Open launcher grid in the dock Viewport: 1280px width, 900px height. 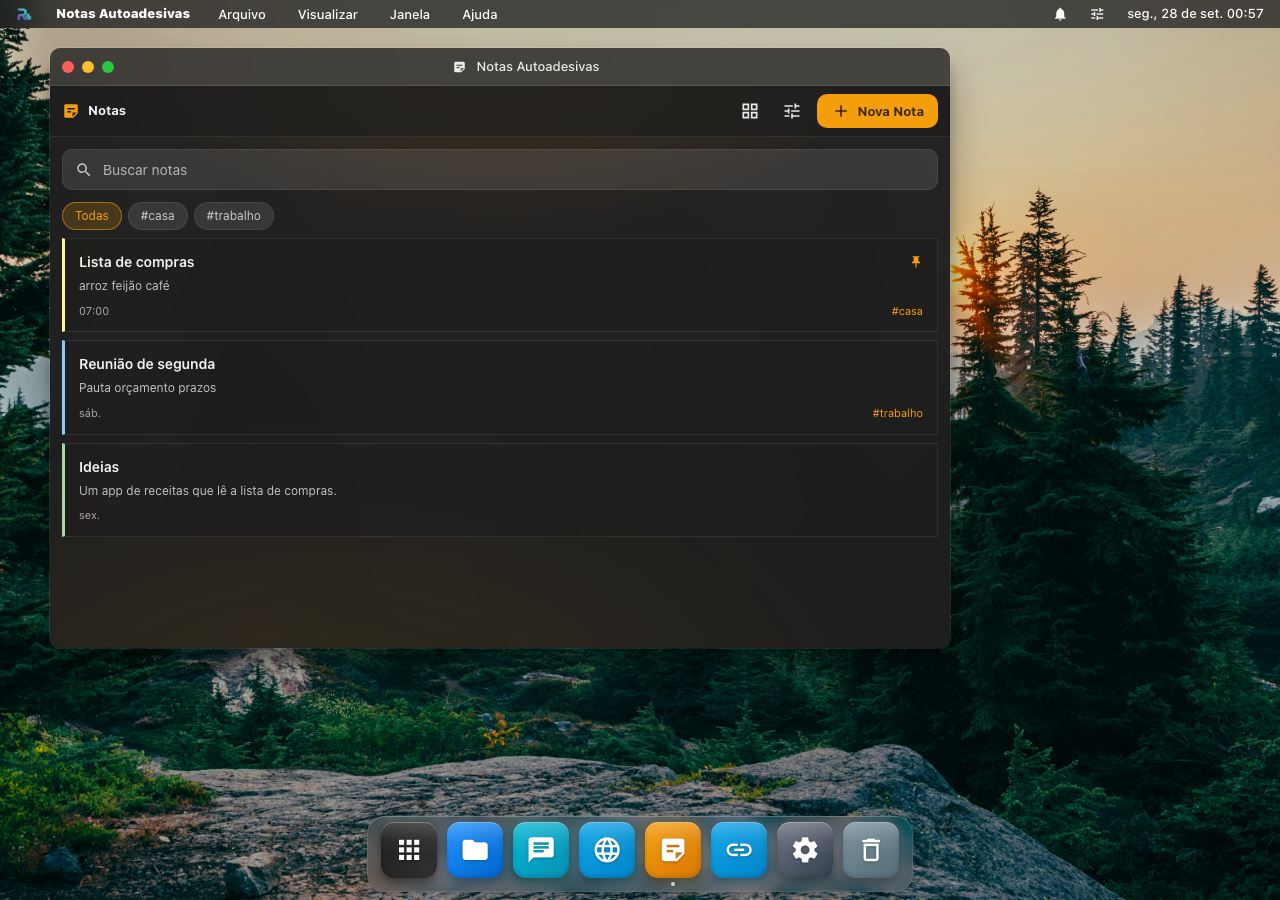tap(409, 850)
